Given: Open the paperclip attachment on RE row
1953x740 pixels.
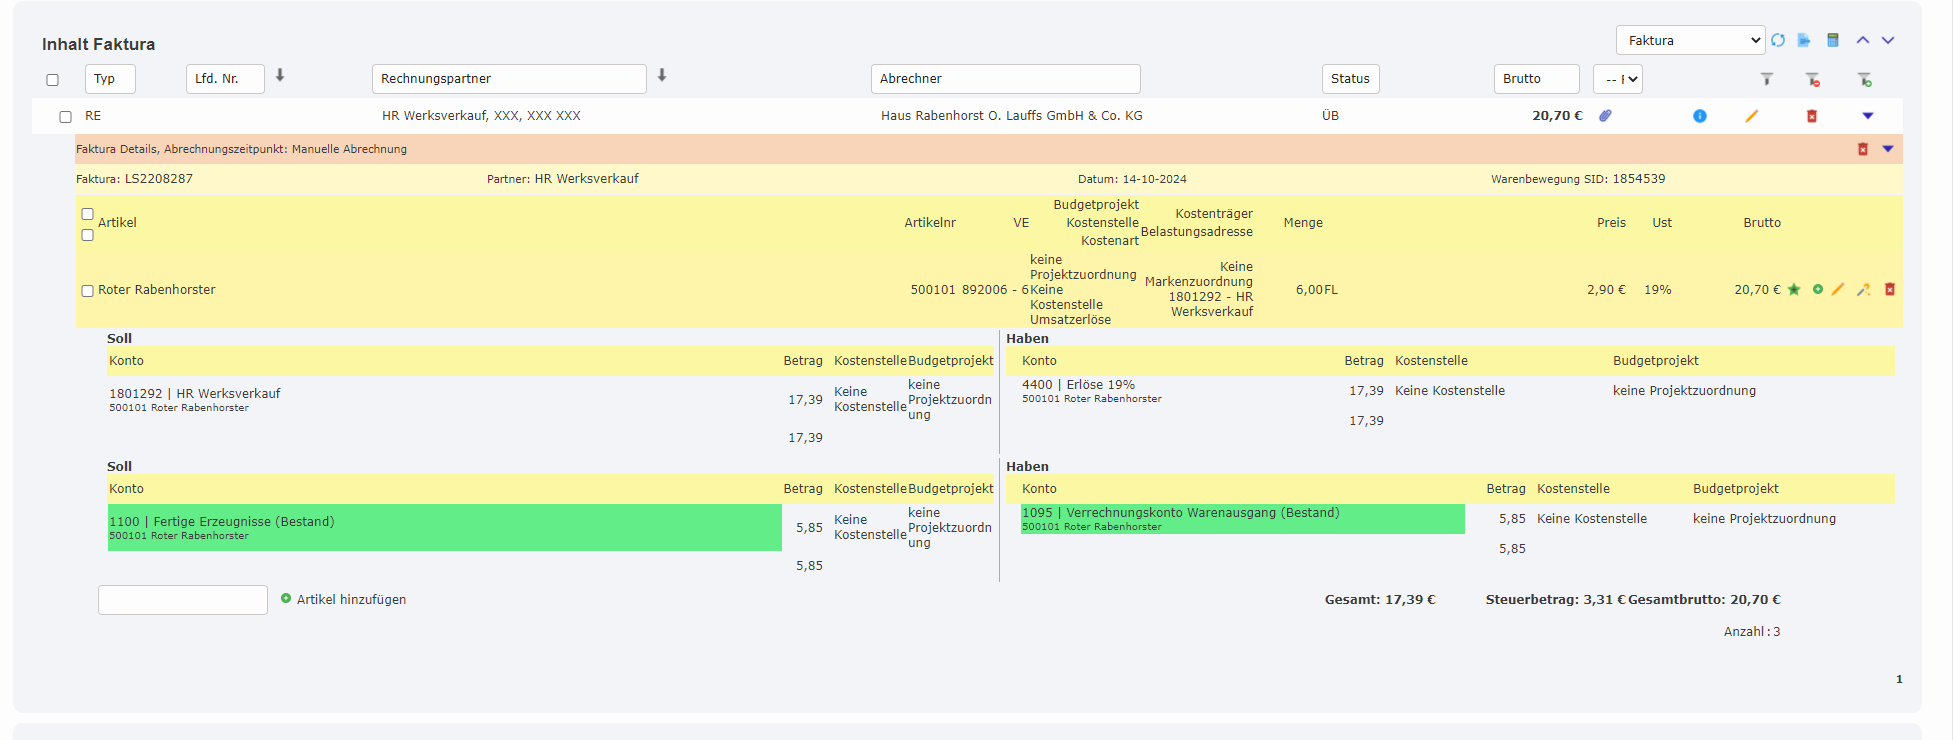Looking at the screenshot, I should click(x=1605, y=116).
